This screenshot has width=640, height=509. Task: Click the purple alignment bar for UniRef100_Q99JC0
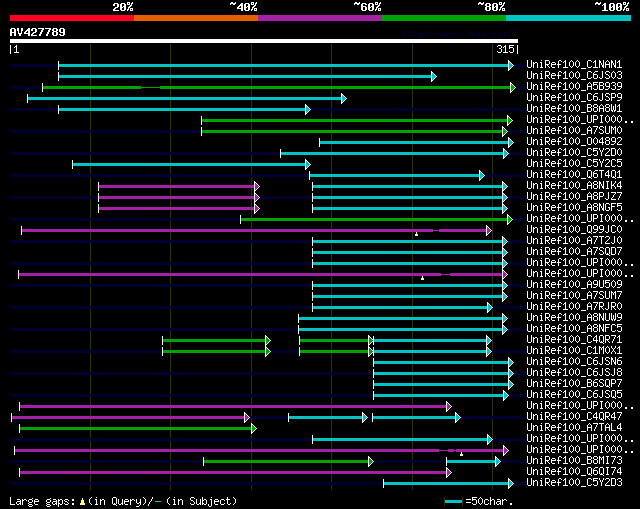(256, 231)
